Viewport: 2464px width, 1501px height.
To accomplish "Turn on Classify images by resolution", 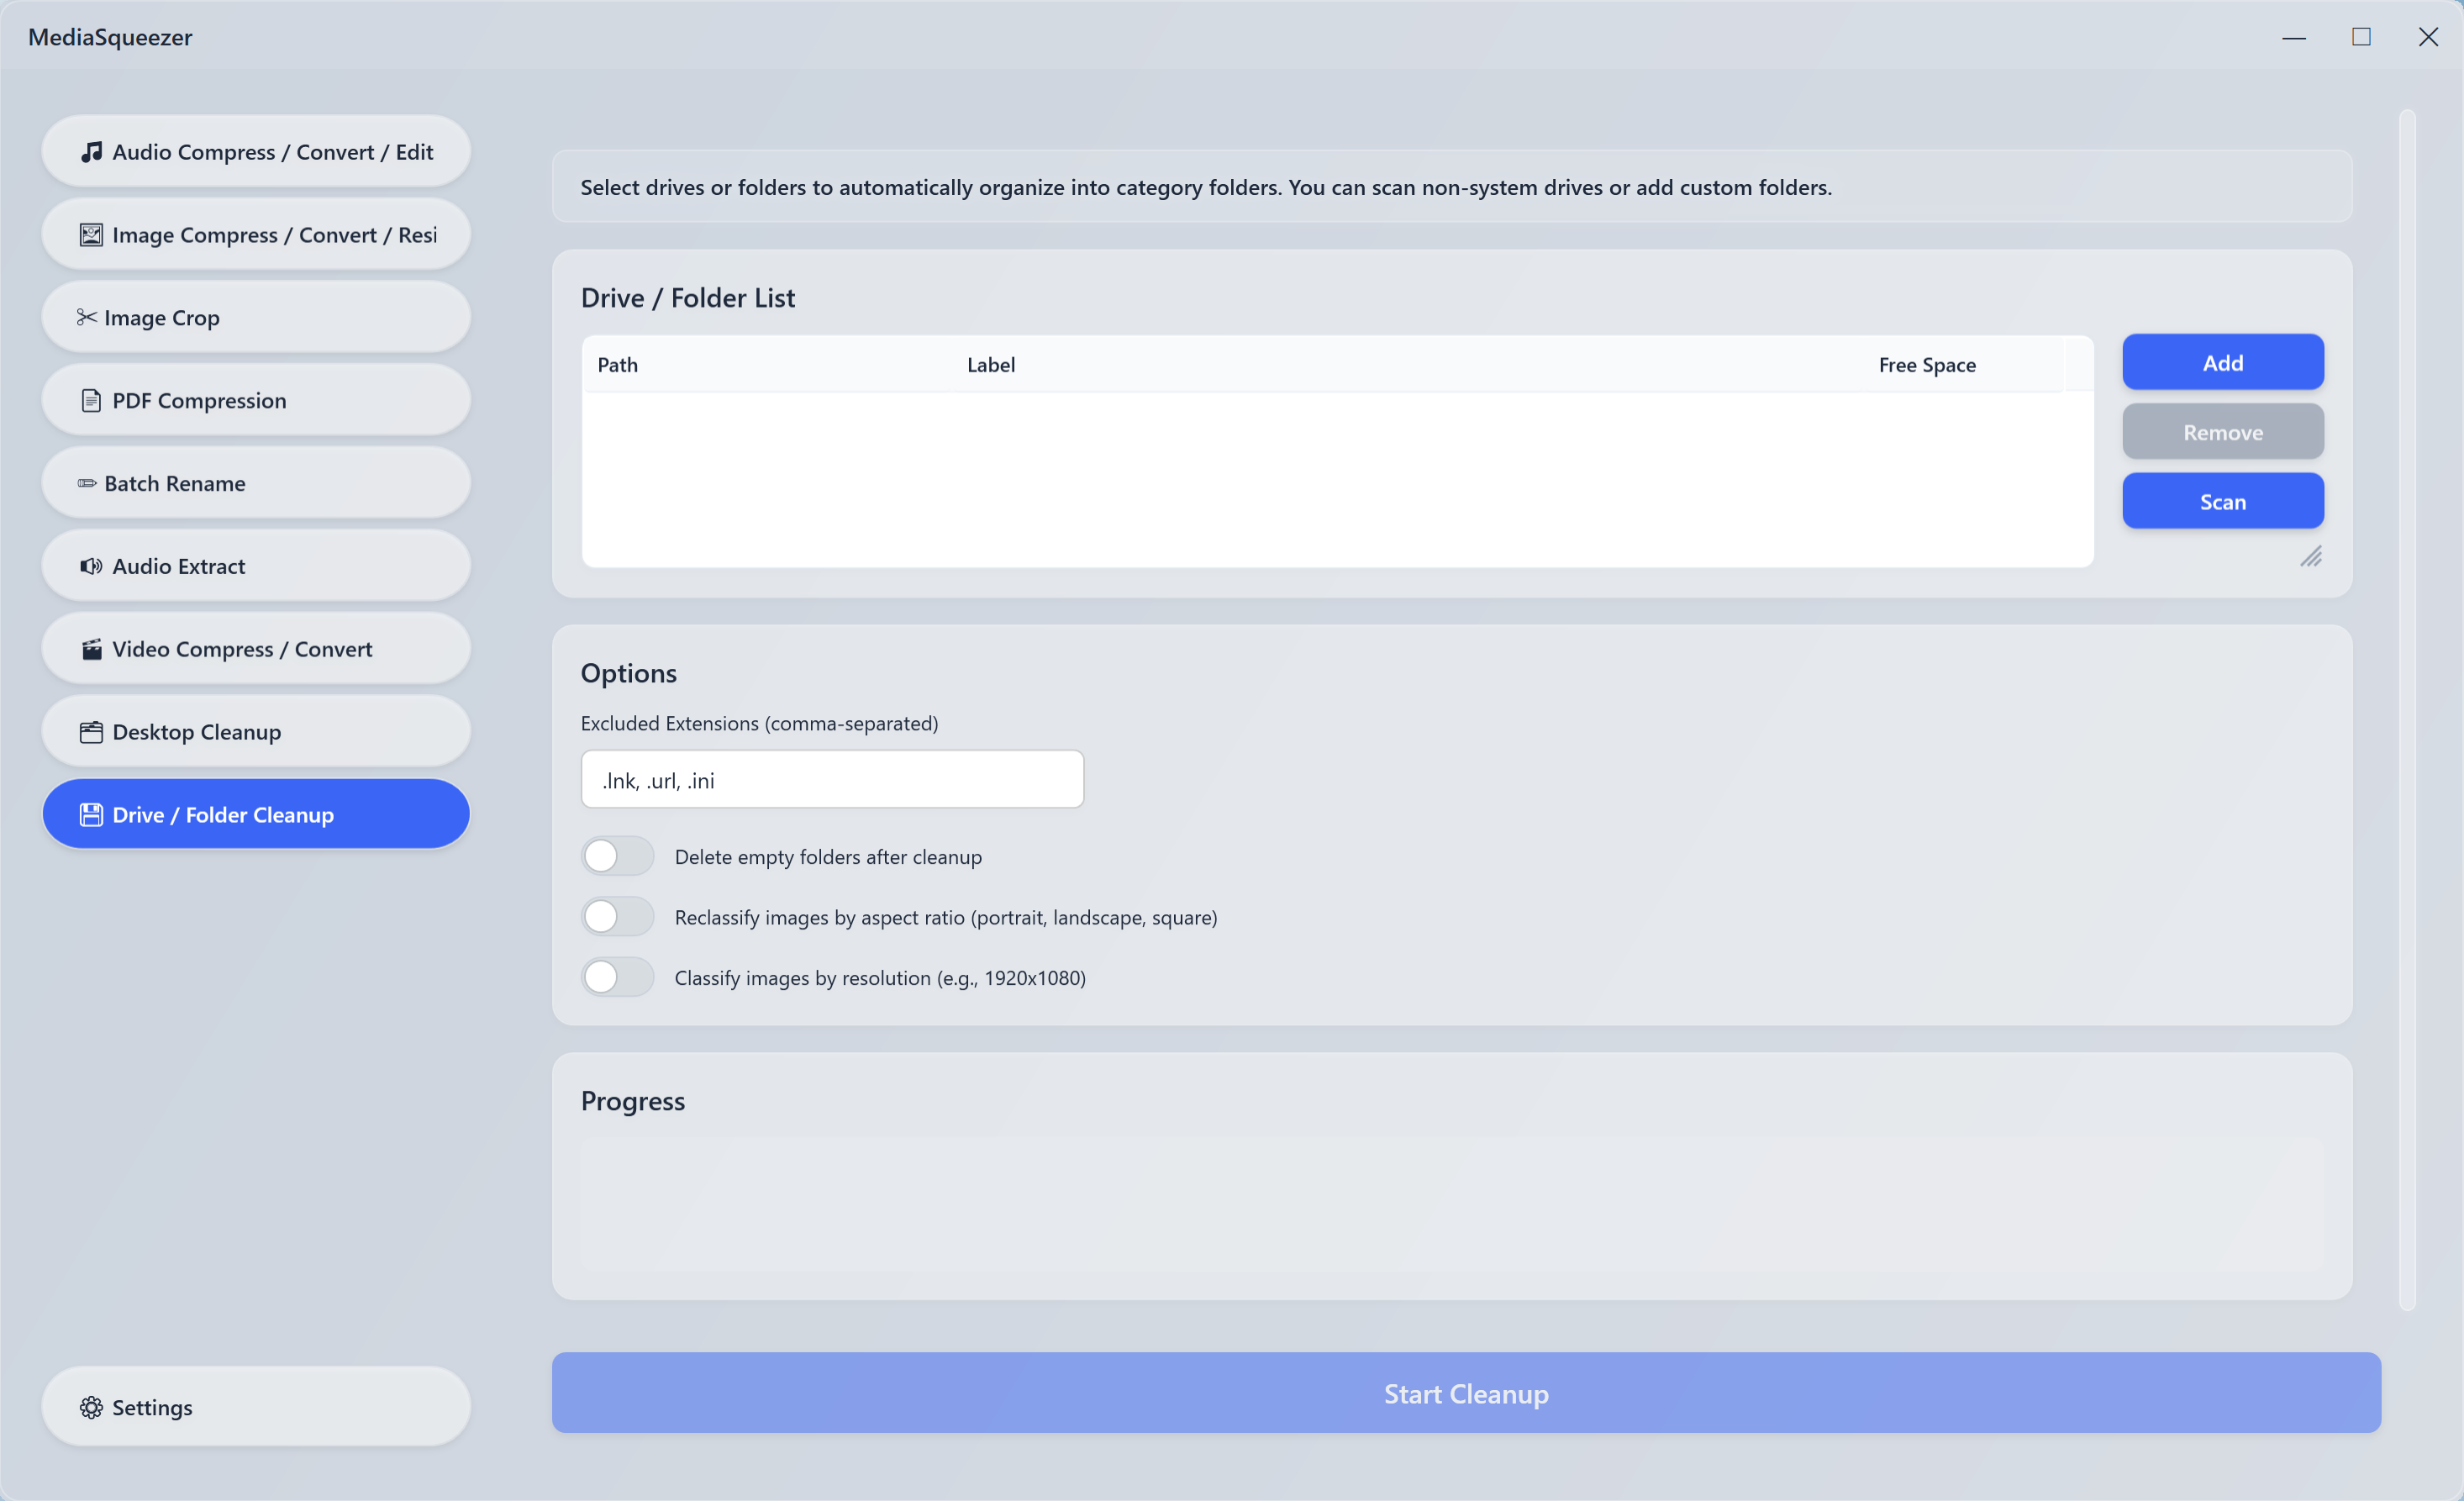I will coord(617,977).
